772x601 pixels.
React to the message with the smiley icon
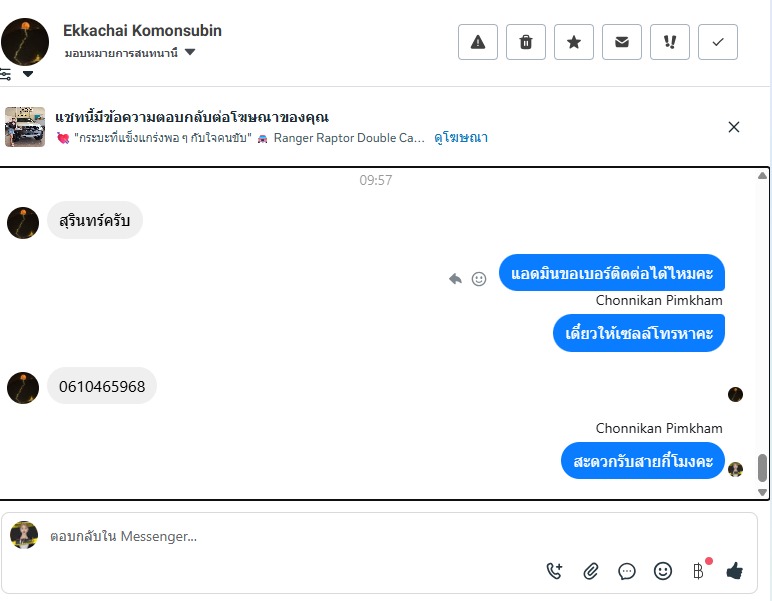(x=479, y=279)
